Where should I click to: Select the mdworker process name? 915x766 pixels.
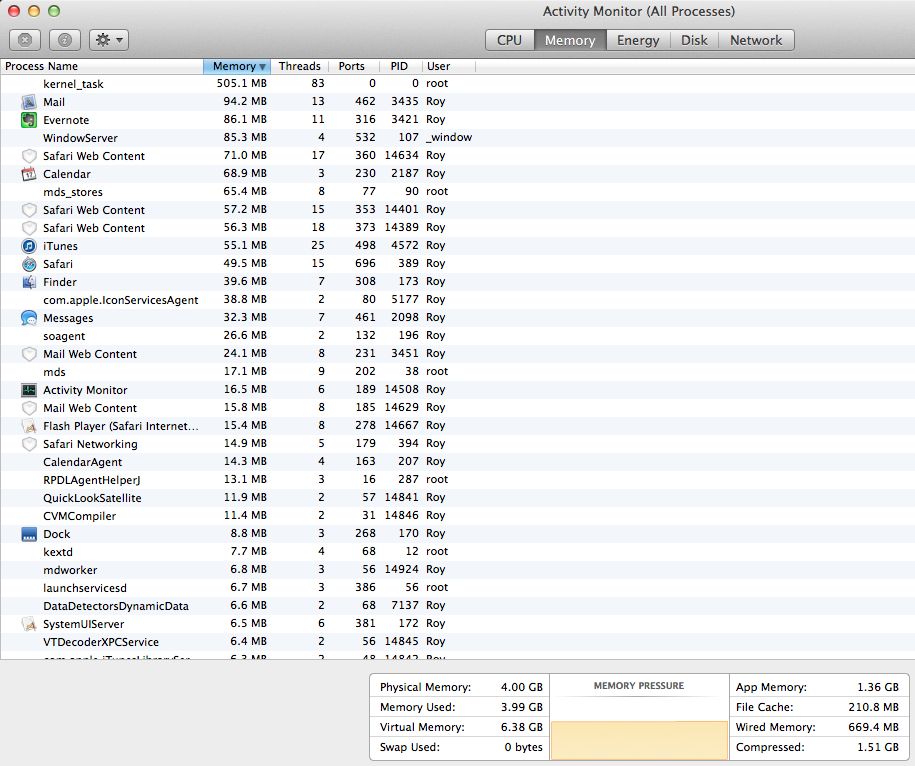click(x=70, y=570)
